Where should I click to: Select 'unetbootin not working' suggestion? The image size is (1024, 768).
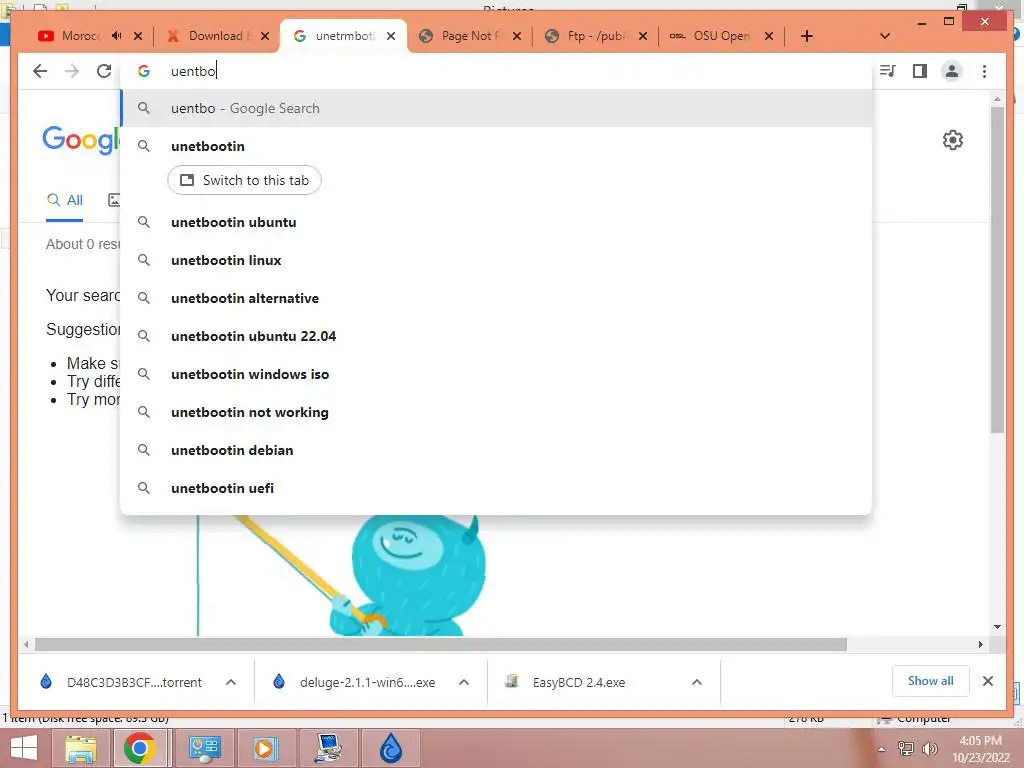[x=496, y=412]
